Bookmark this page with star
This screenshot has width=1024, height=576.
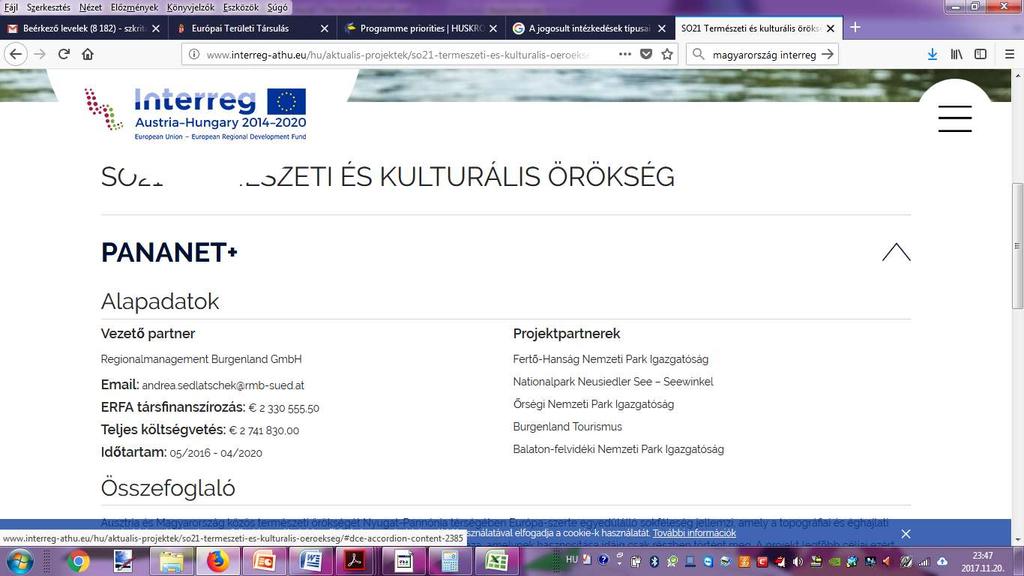(667, 54)
